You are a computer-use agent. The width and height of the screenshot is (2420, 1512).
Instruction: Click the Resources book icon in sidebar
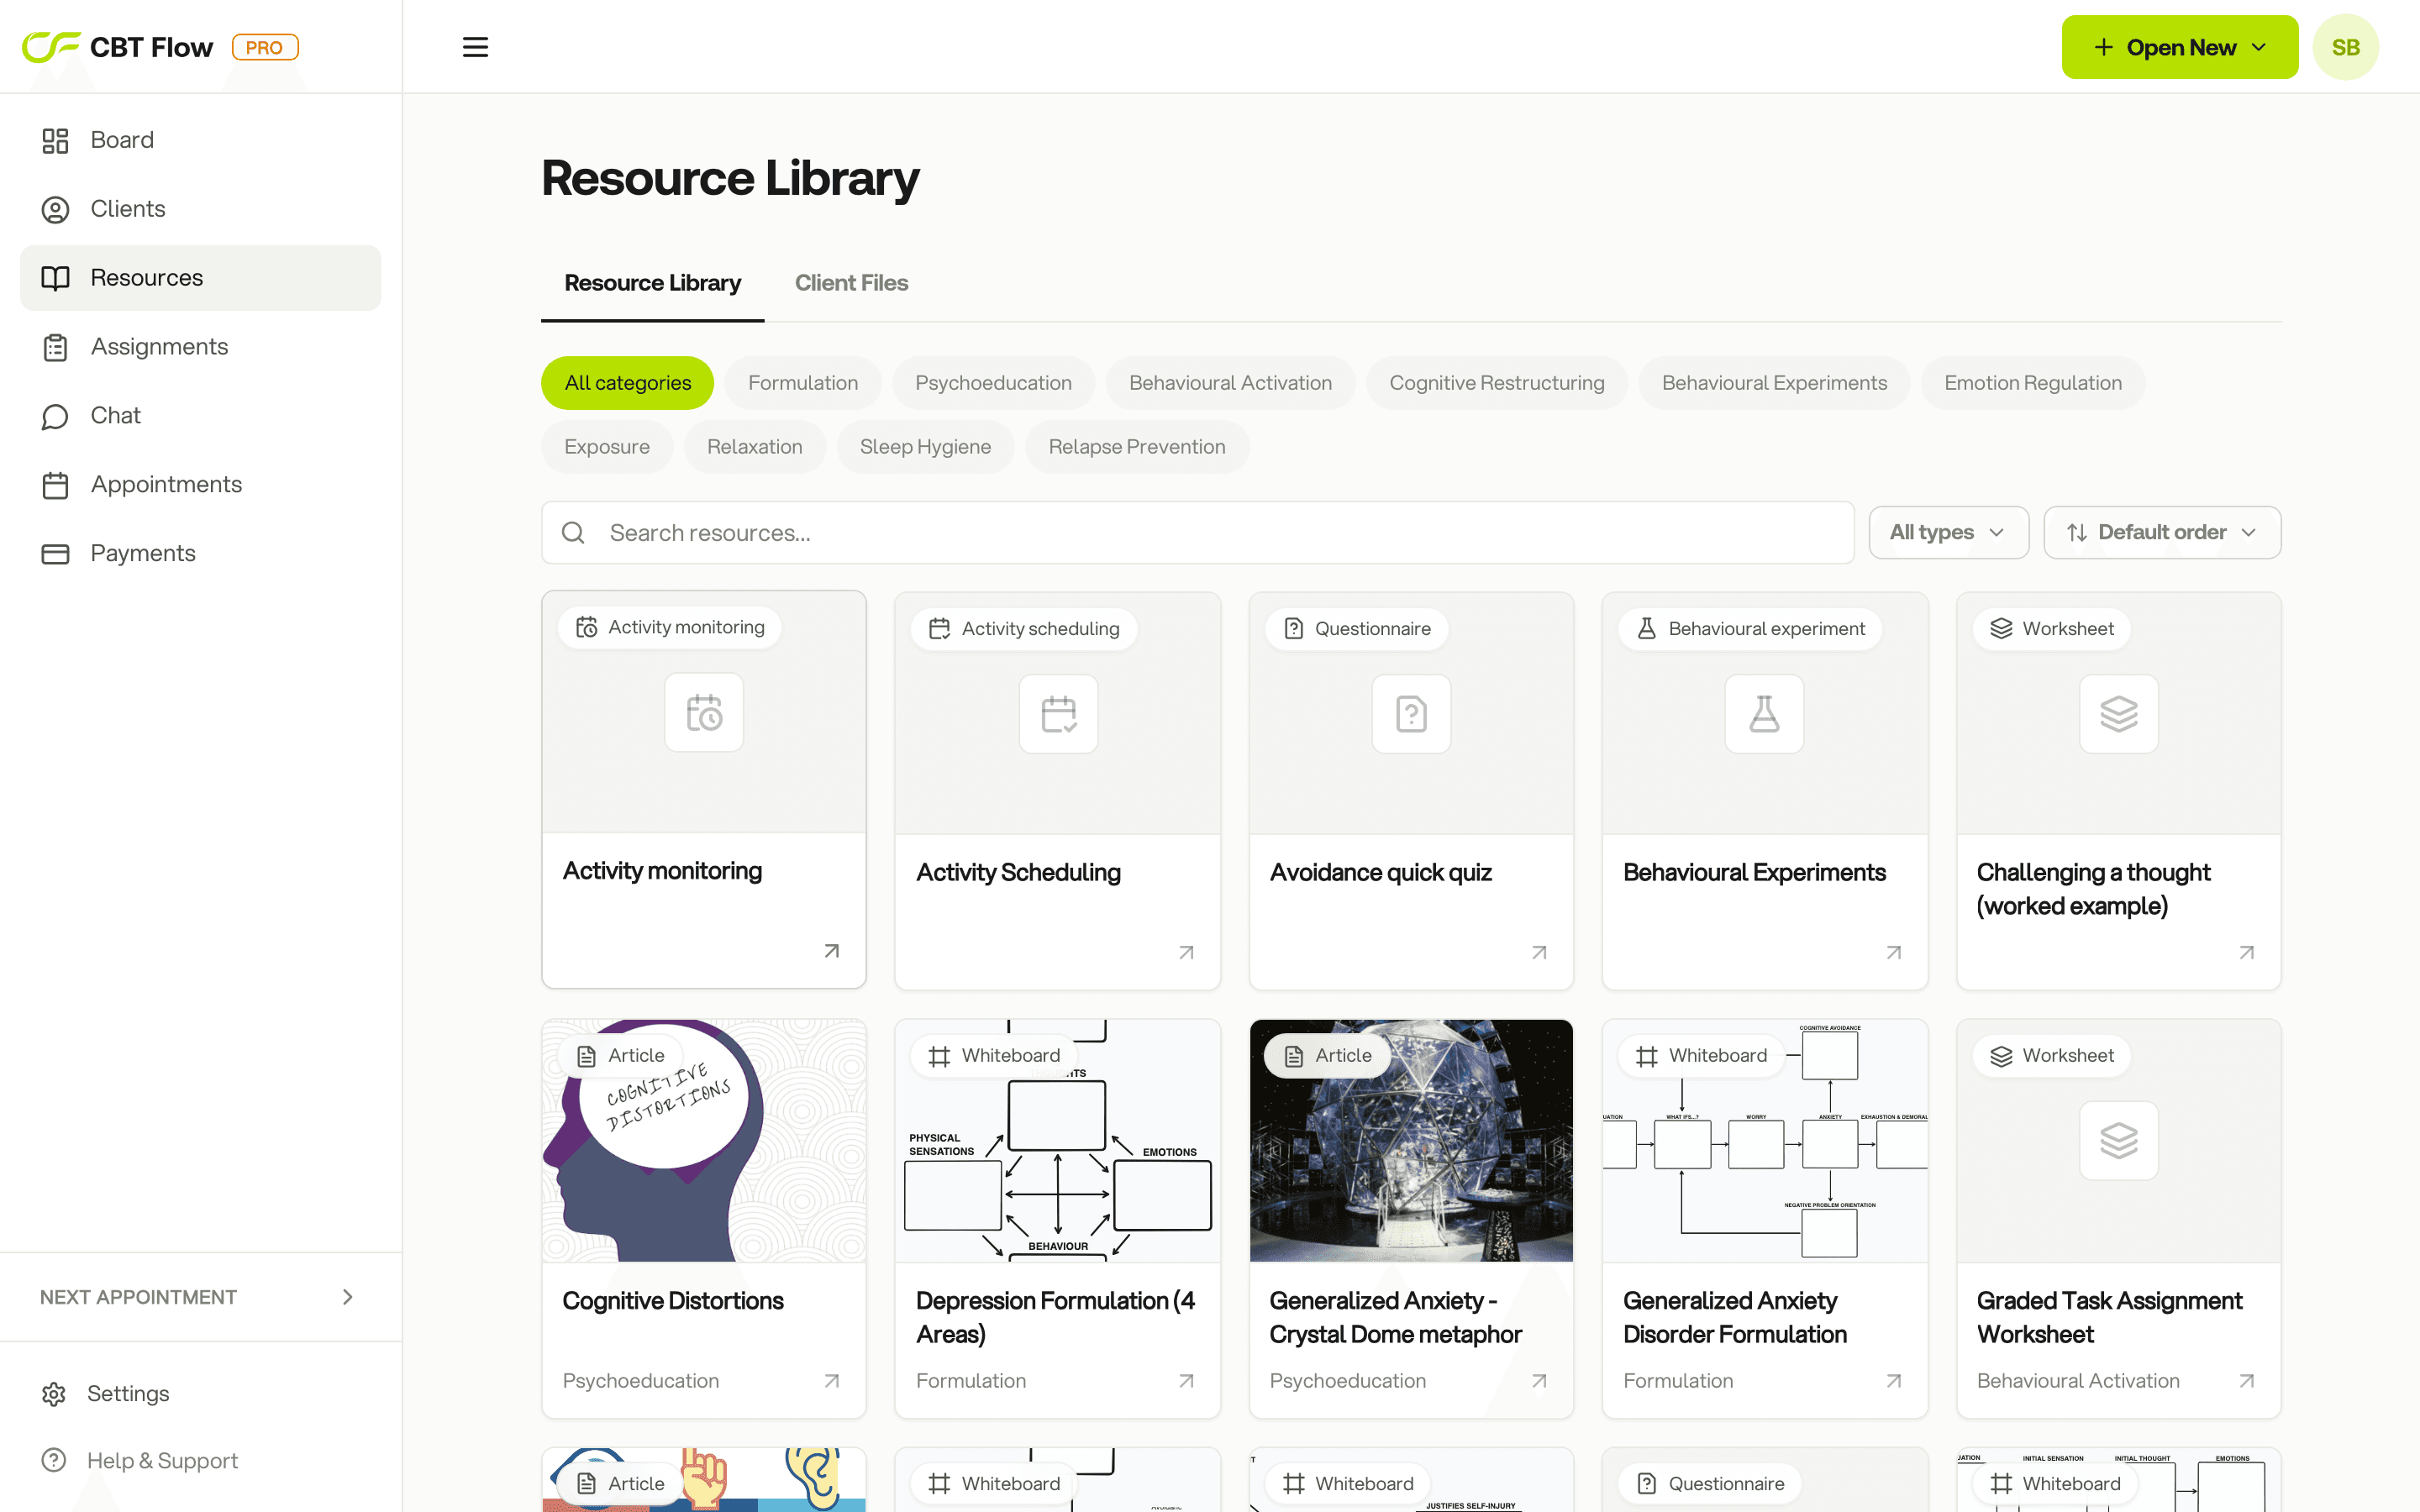[x=55, y=278]
